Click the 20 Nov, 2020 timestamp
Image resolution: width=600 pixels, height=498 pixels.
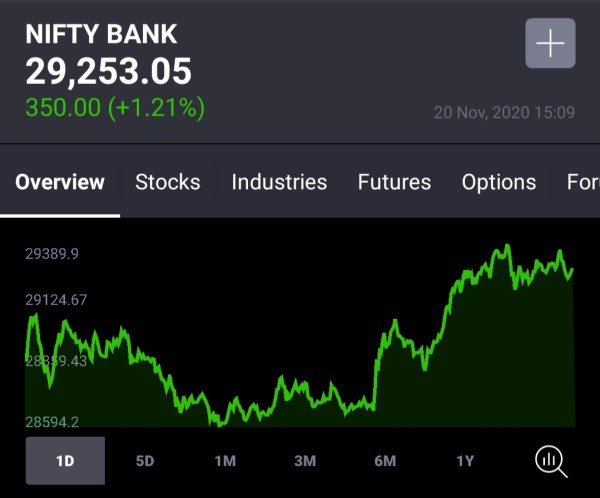504,112
